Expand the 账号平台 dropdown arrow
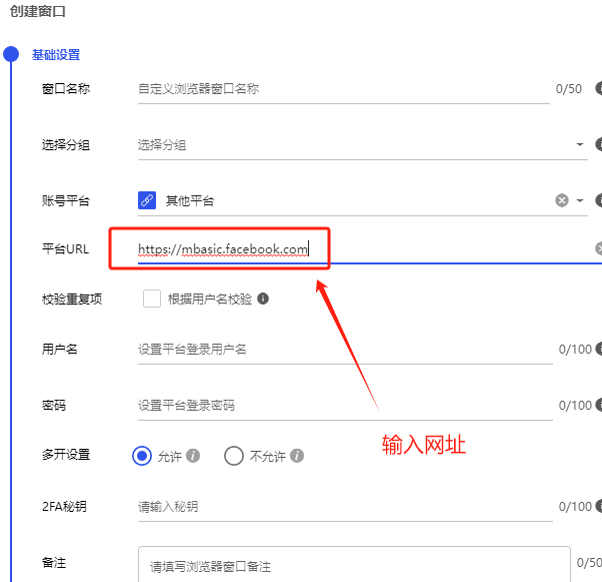This screenshot has height=582, width=602. [x=580, y=200]
